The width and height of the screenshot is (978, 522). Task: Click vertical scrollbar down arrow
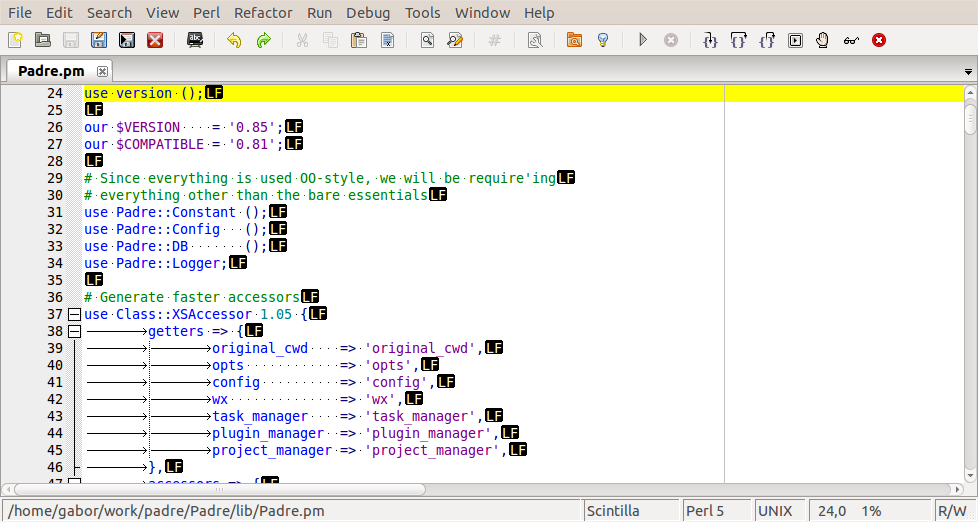970,476
